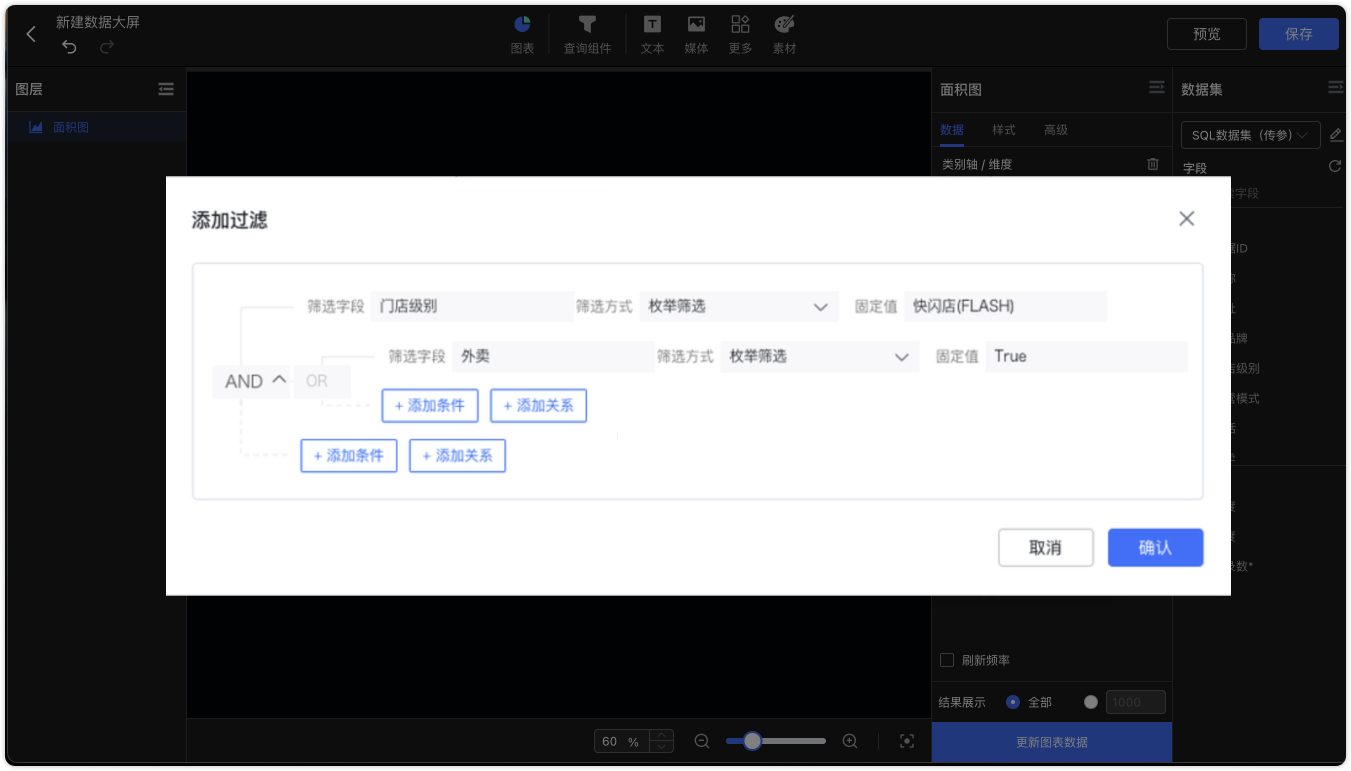The image size is (1351, 771).
Task: Open the 查询组件 filter funnel tool
Action: coord(587,34)
